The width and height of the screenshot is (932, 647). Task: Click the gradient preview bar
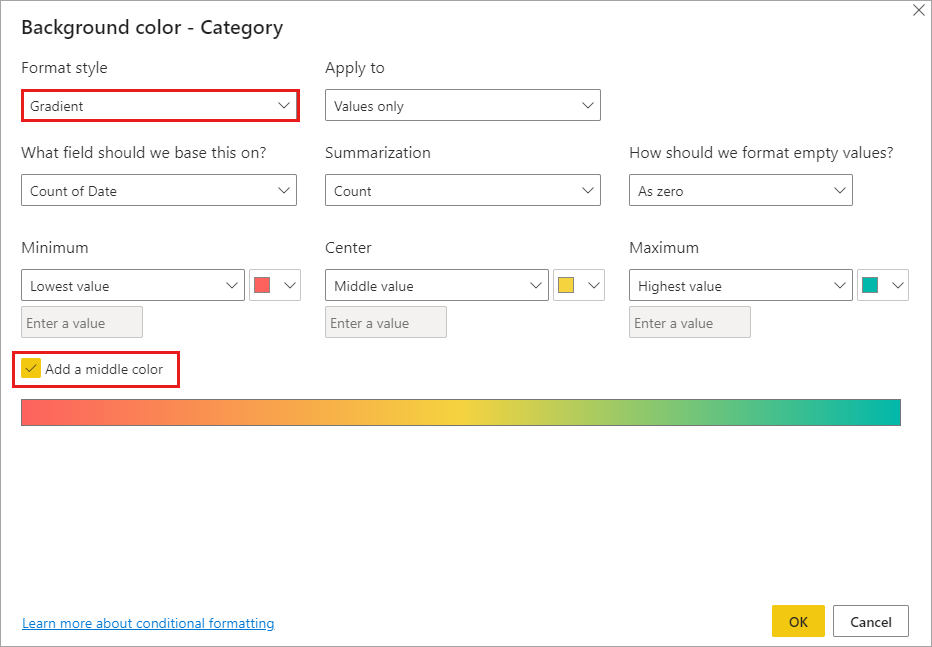click(x=461, y=412)
